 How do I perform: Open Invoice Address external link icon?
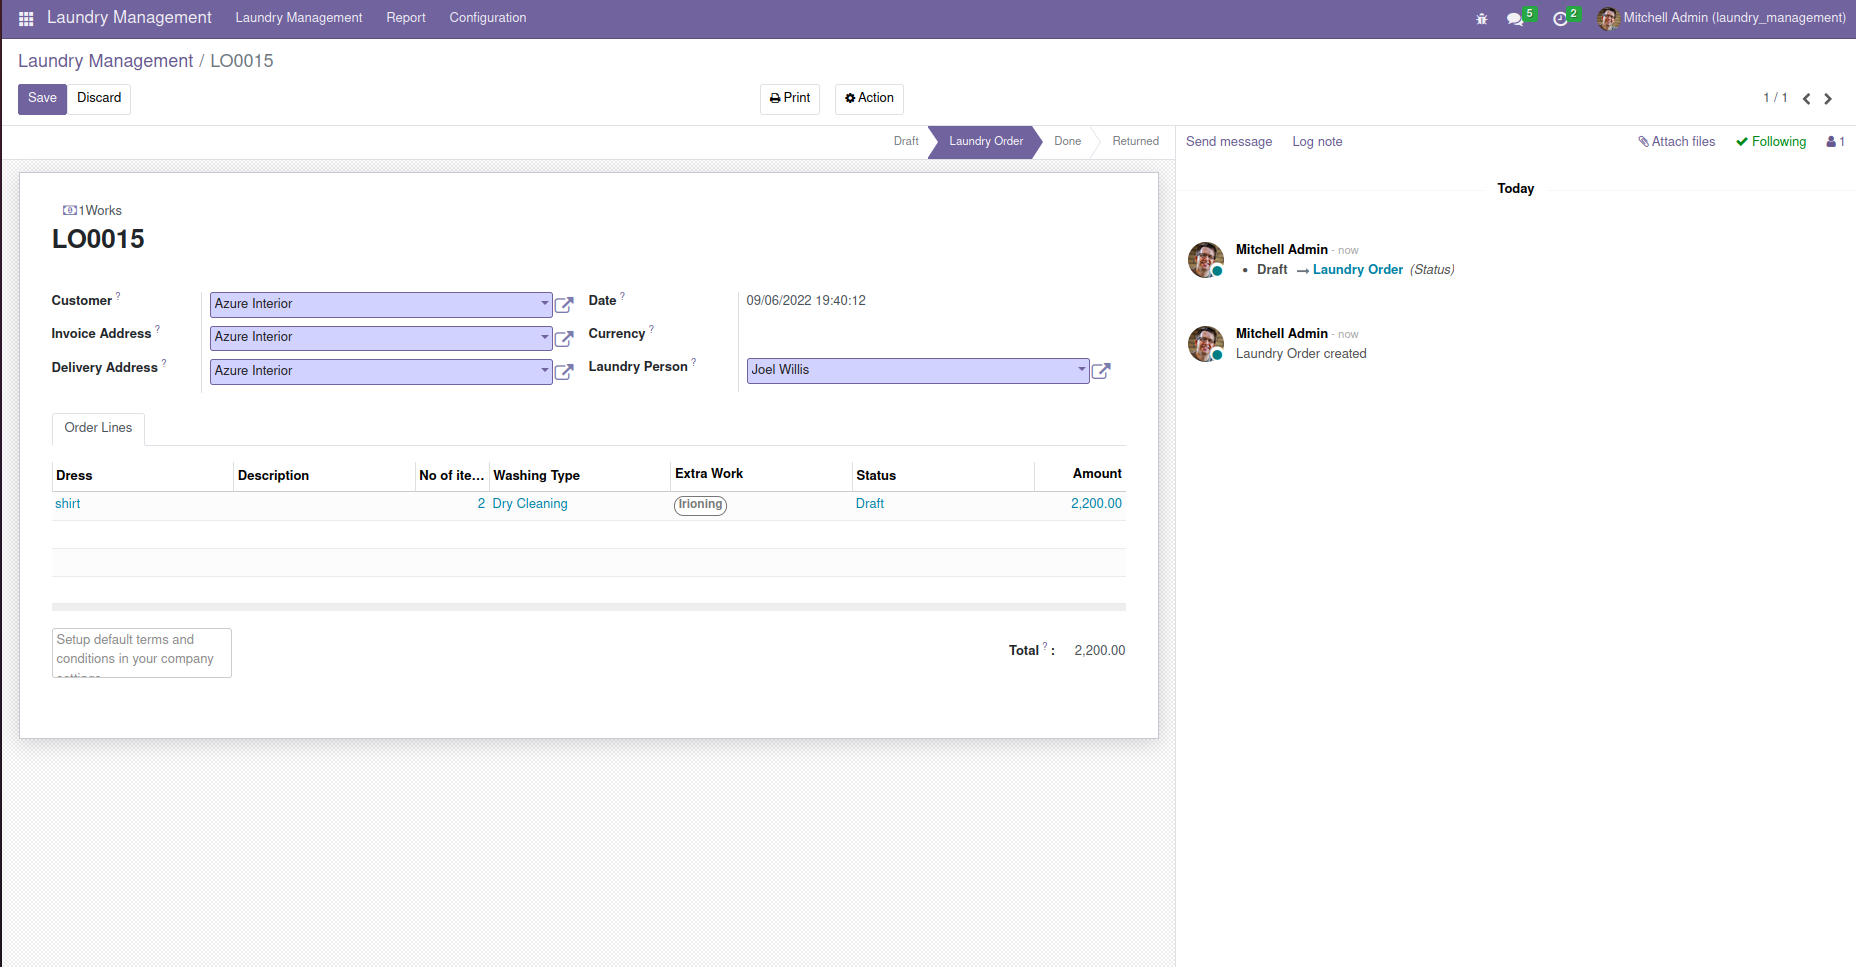pos(564,338)
